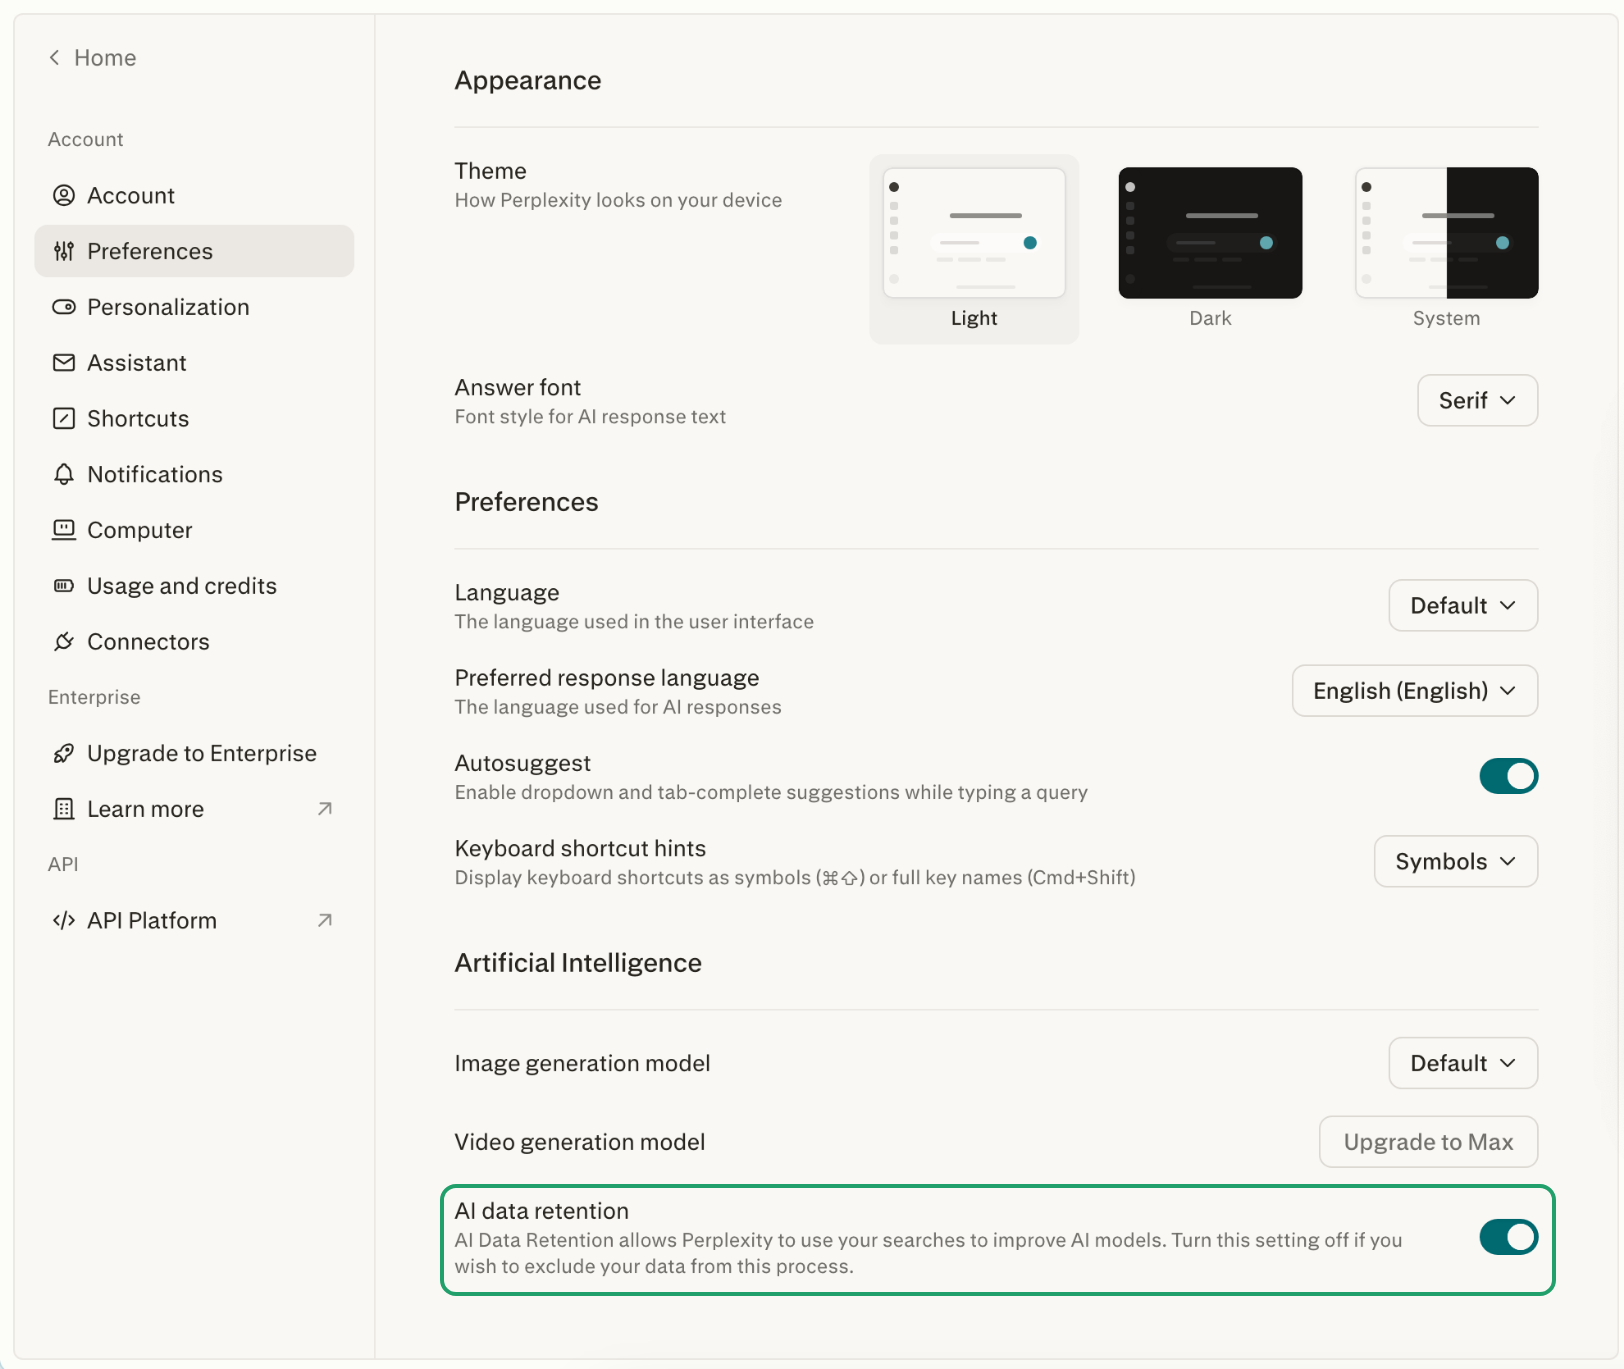The image size is (1624, 1369).
Task: Select the Dark theme option
Action: point(1210,233)
